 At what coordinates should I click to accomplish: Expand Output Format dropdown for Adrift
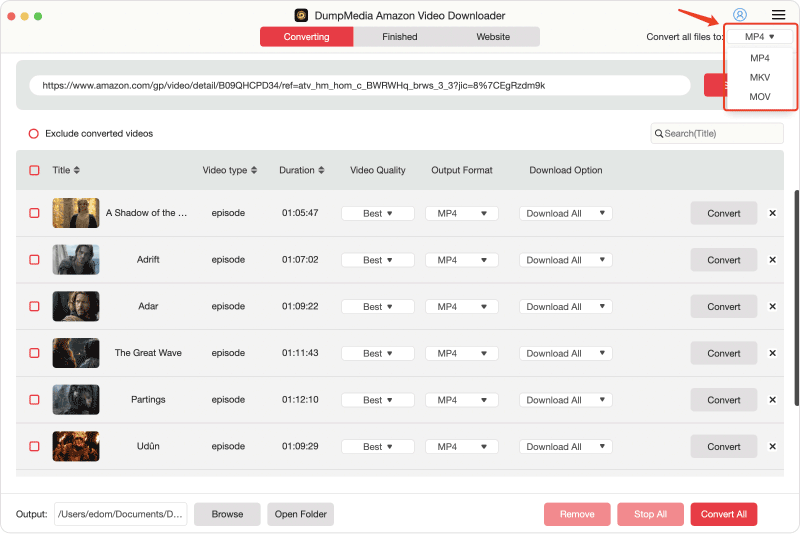(x=462, y=260)
